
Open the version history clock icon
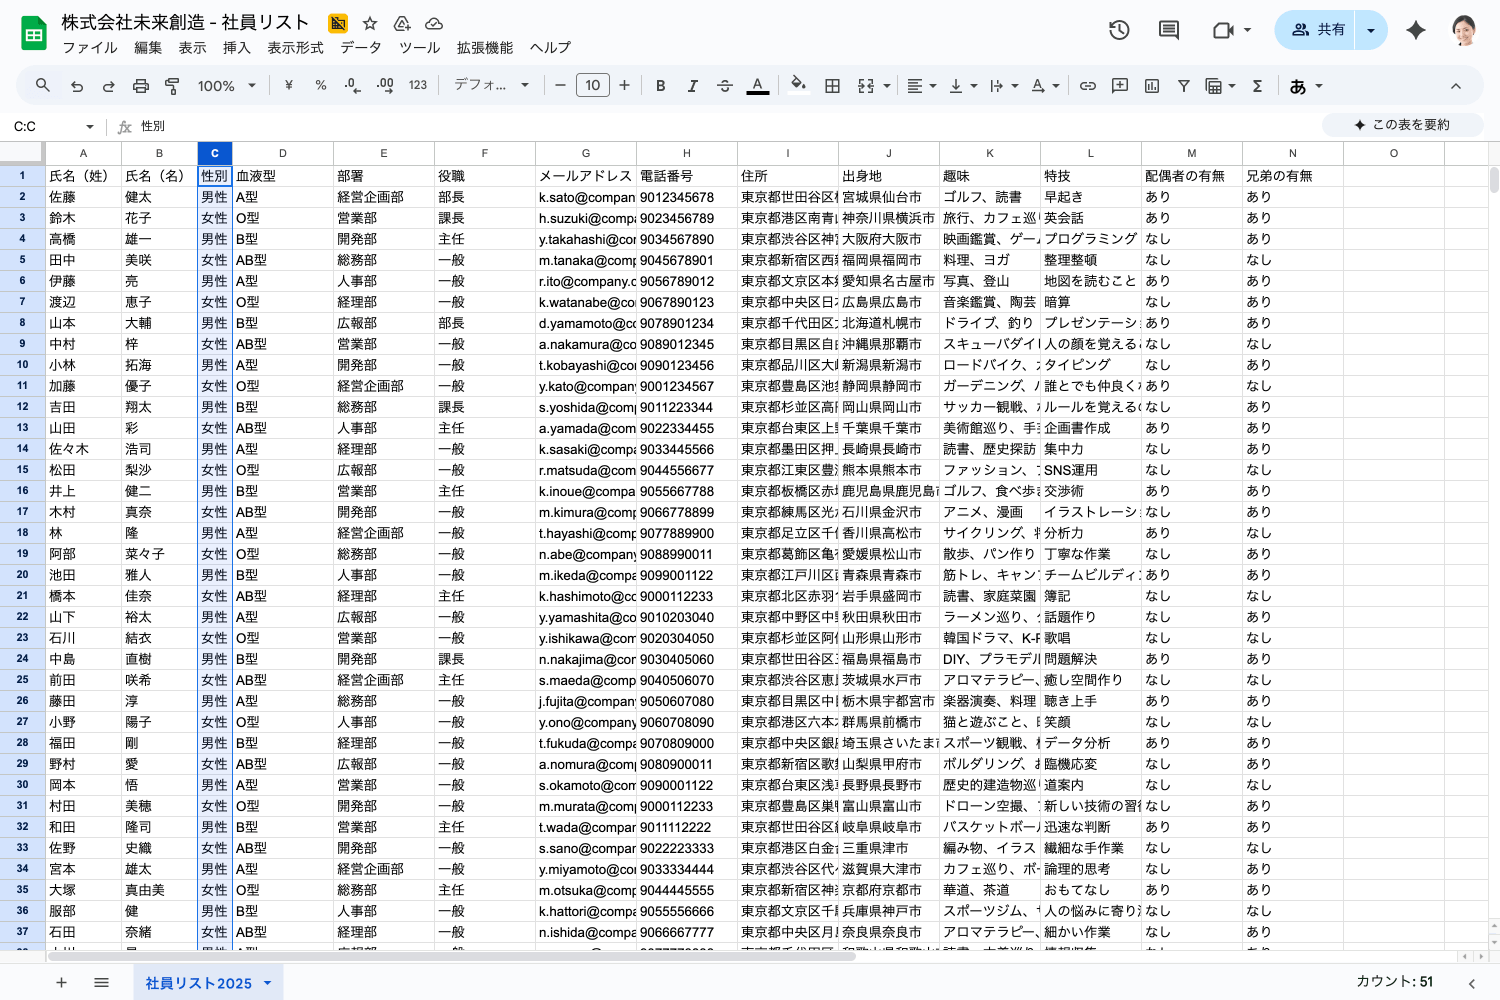click(1119, 30)
